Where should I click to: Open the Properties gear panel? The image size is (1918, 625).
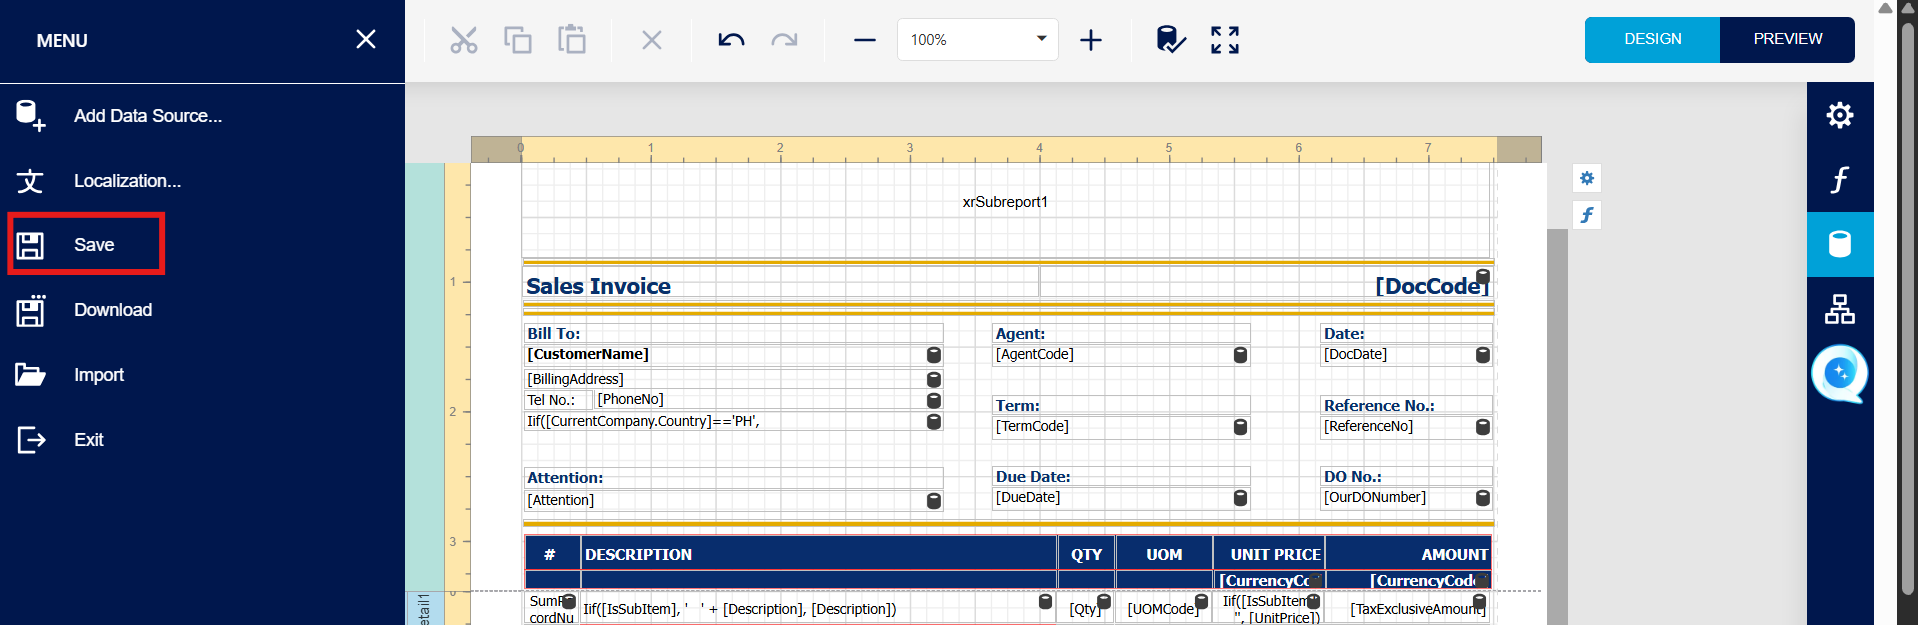point(1840,115)
